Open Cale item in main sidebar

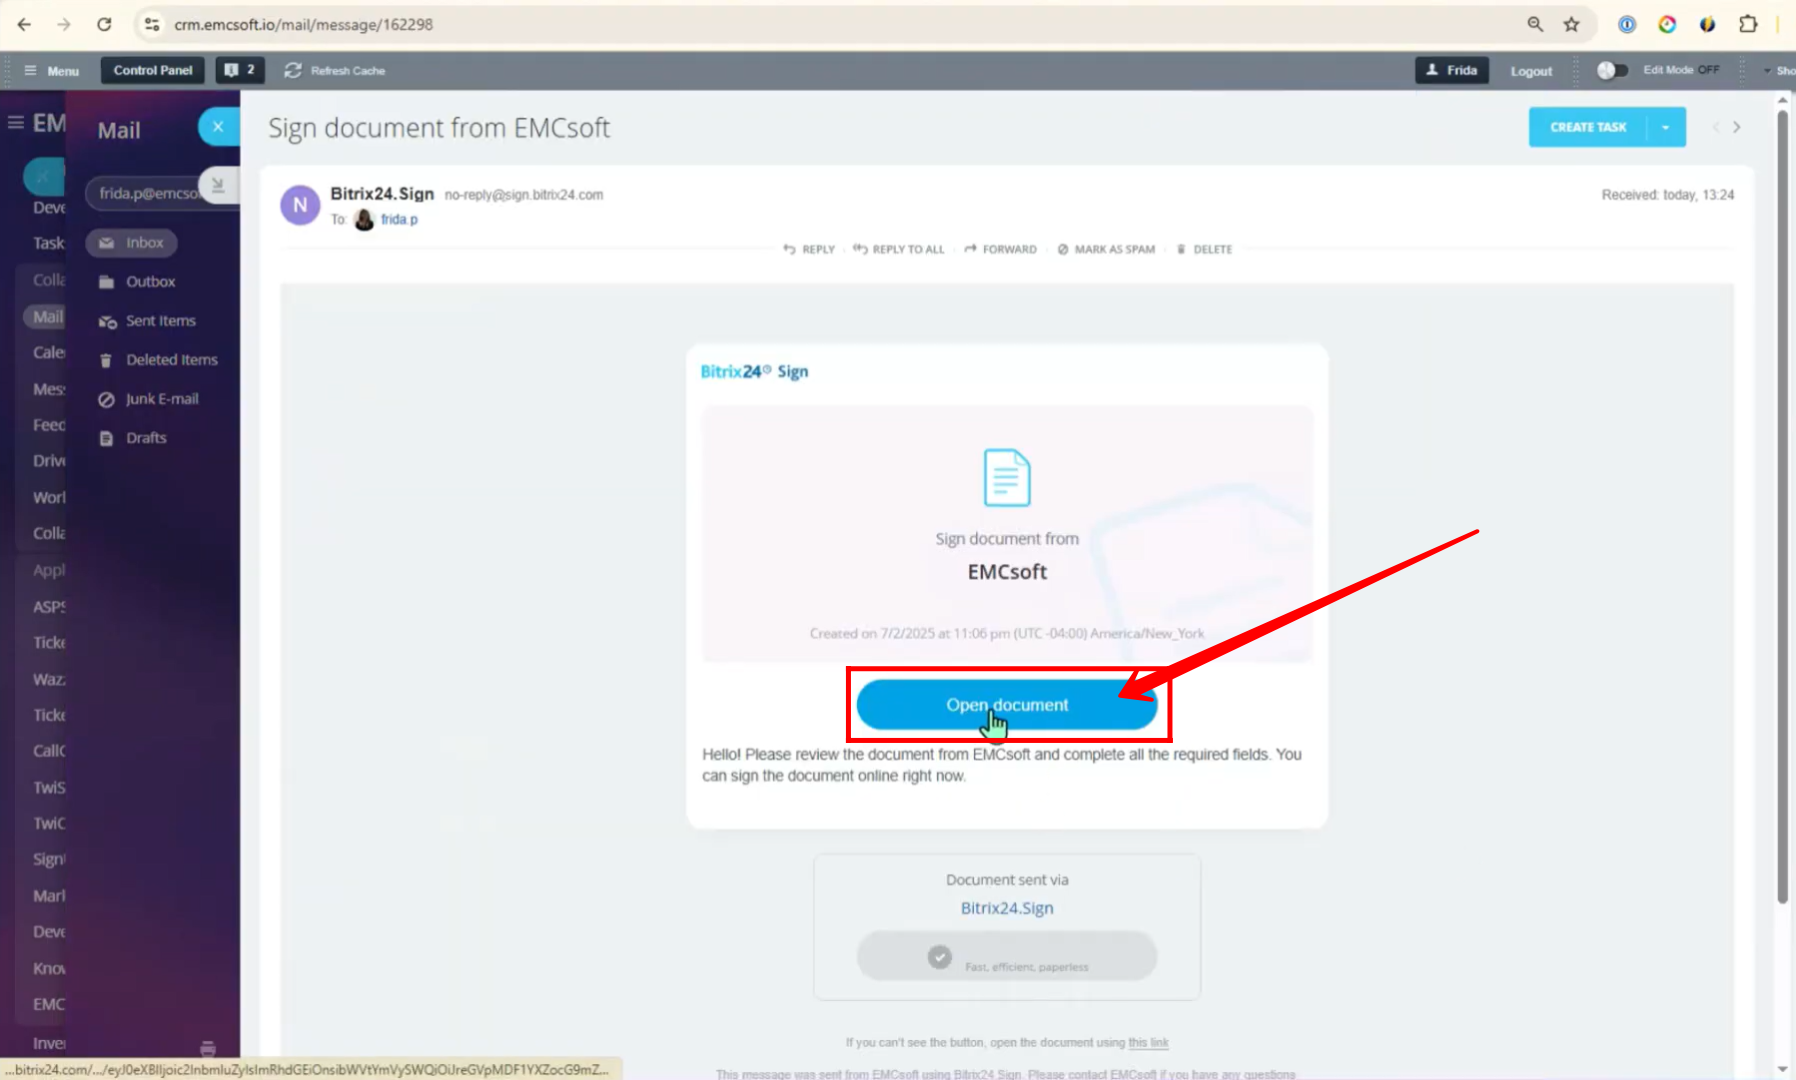point(49,352)
